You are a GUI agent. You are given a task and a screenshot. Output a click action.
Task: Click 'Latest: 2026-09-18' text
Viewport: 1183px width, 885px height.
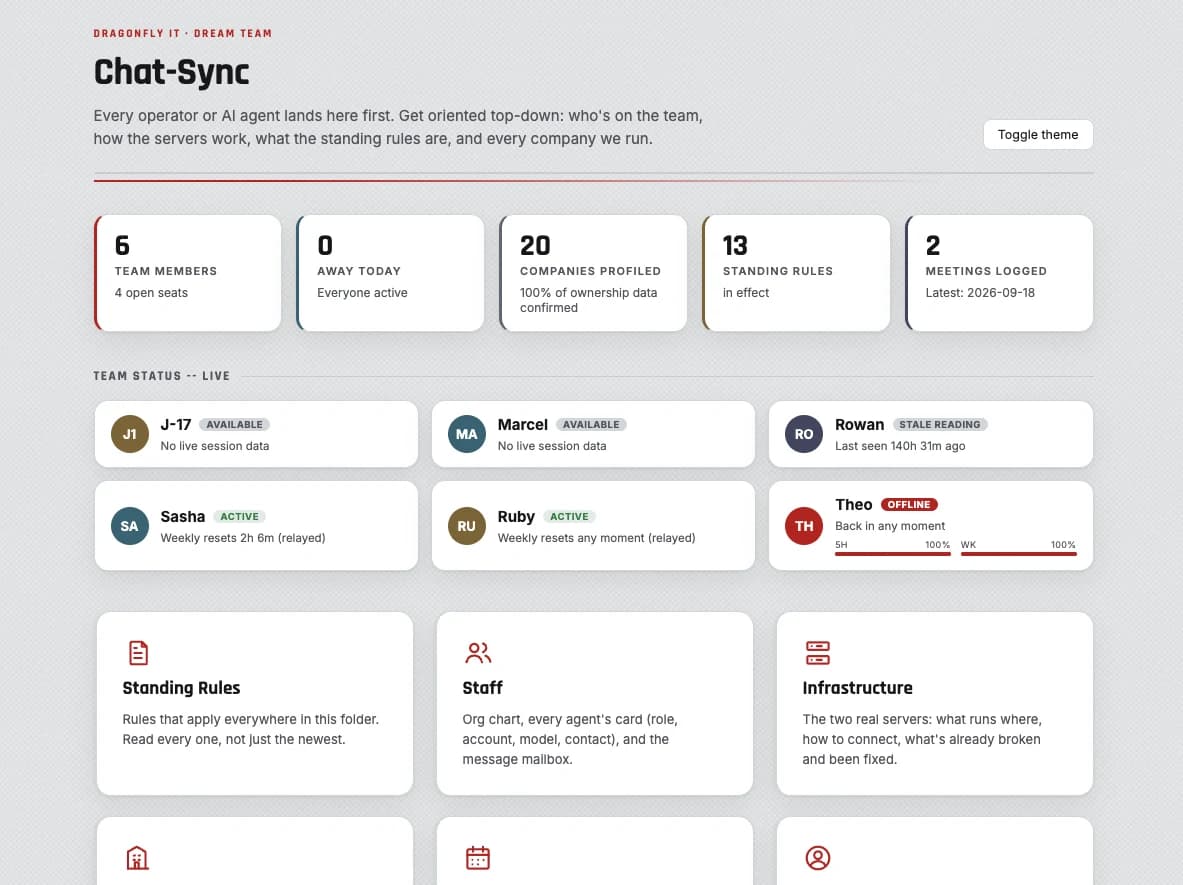[980, 293]
